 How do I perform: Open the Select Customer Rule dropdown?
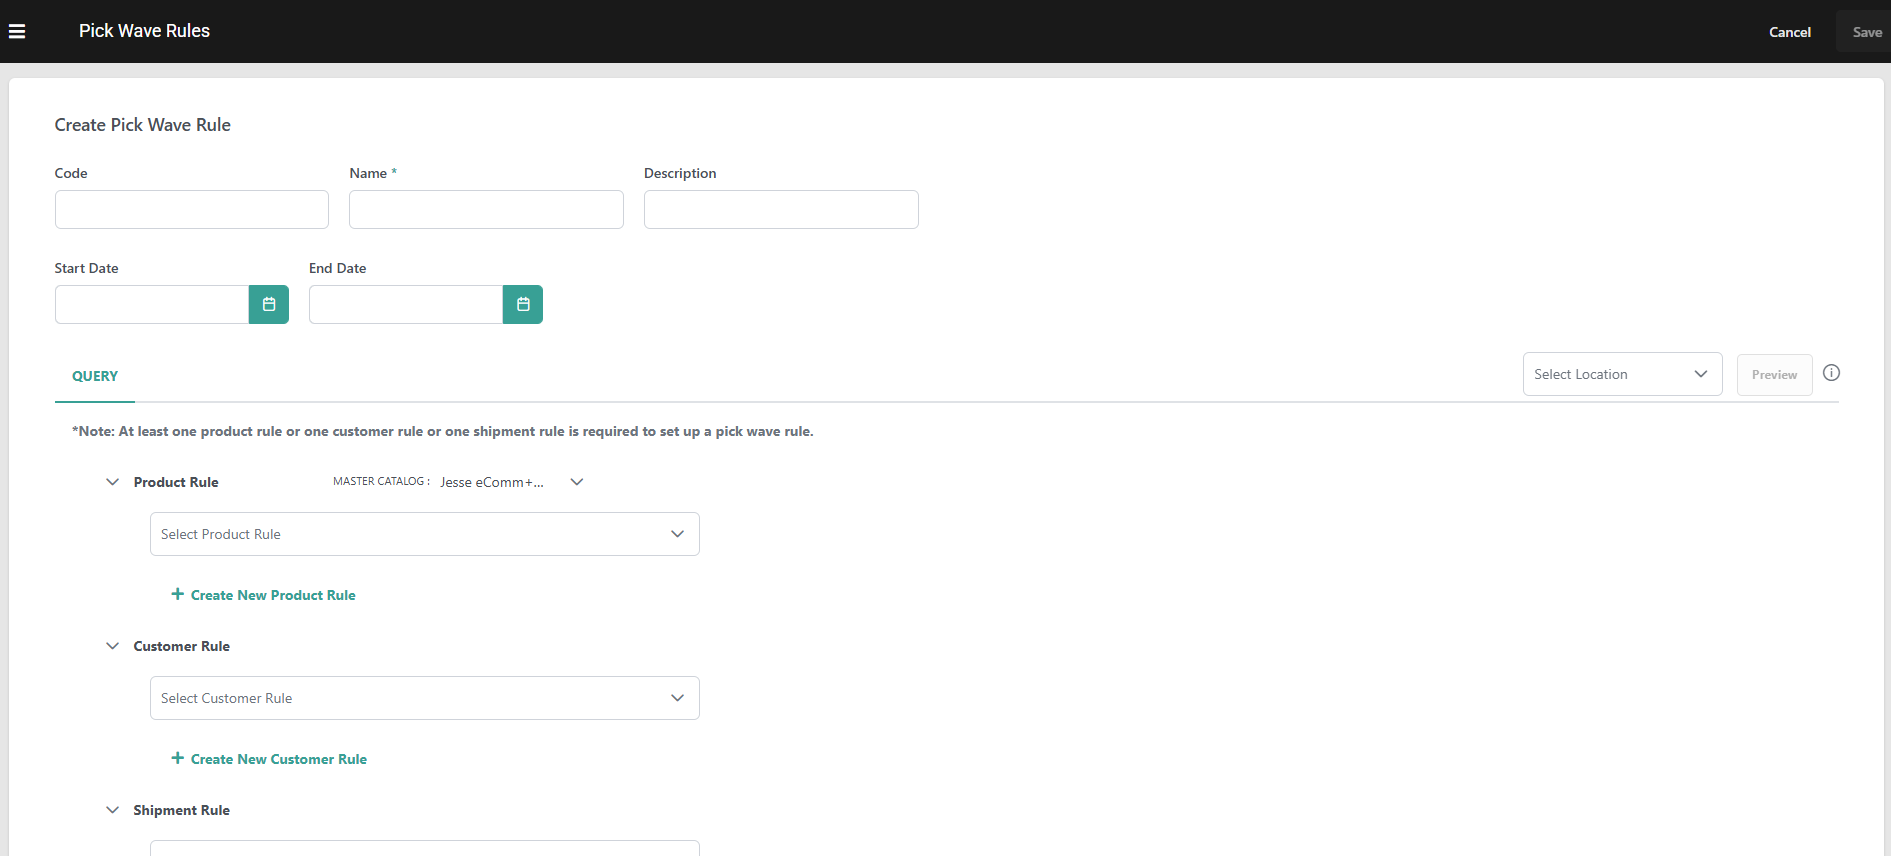click(425, 698)
